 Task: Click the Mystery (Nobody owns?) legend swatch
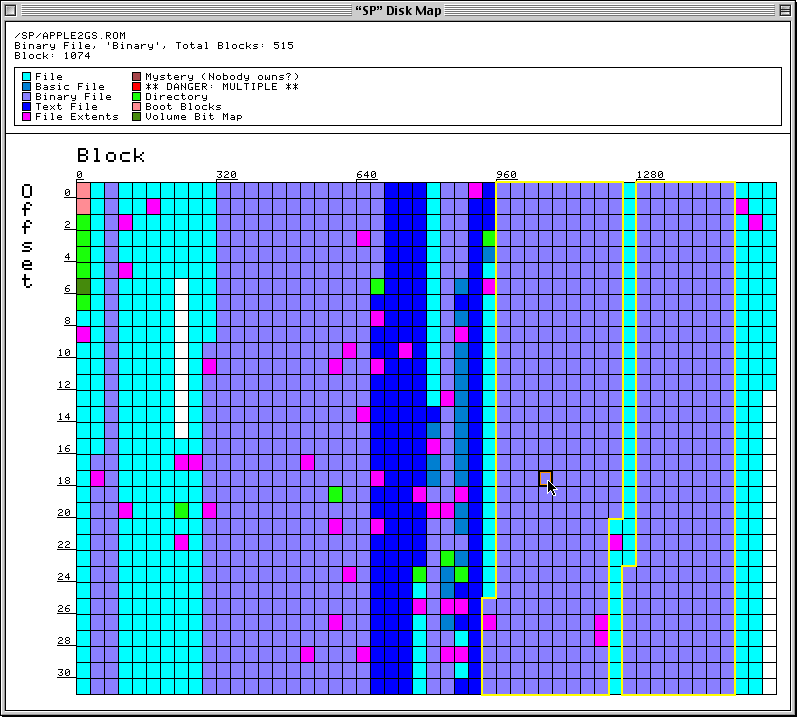[x=136, y=77]
